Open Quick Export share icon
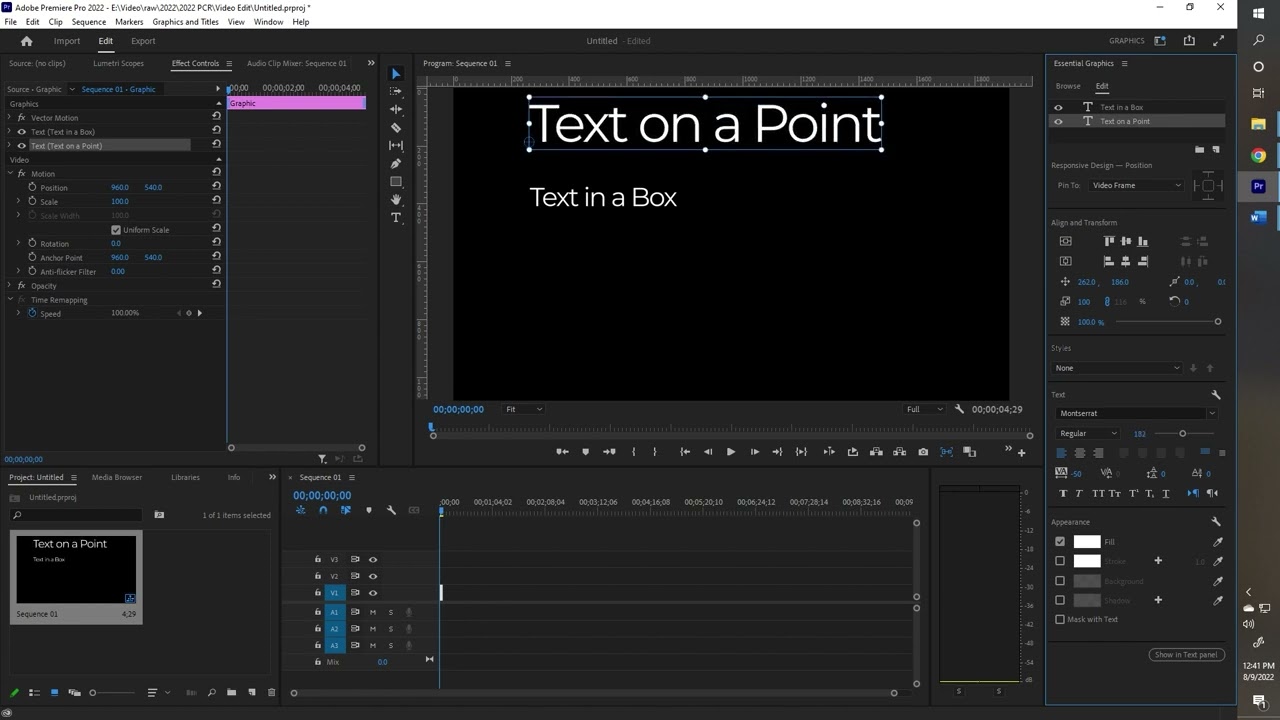Image resolution: width=1280 pixels, height=720 pixels. point(1189,41)
